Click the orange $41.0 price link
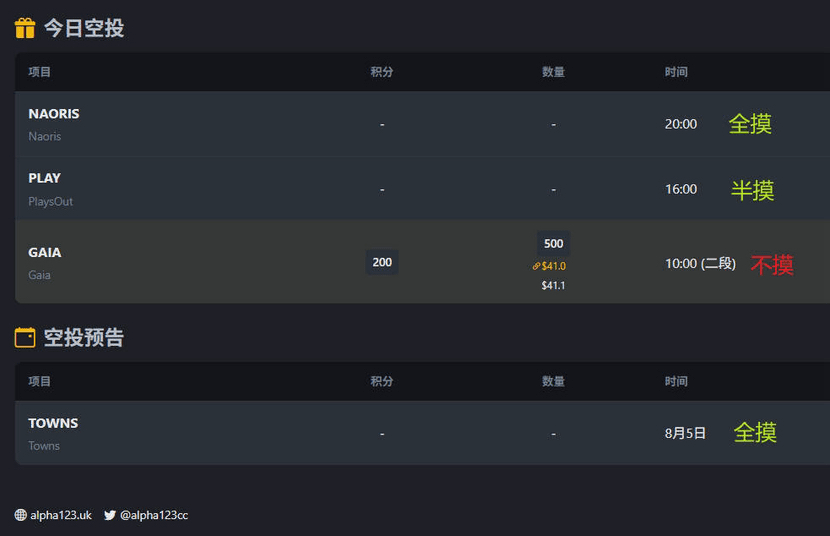This screenshot has width=830, height=536. coord(554,266)
